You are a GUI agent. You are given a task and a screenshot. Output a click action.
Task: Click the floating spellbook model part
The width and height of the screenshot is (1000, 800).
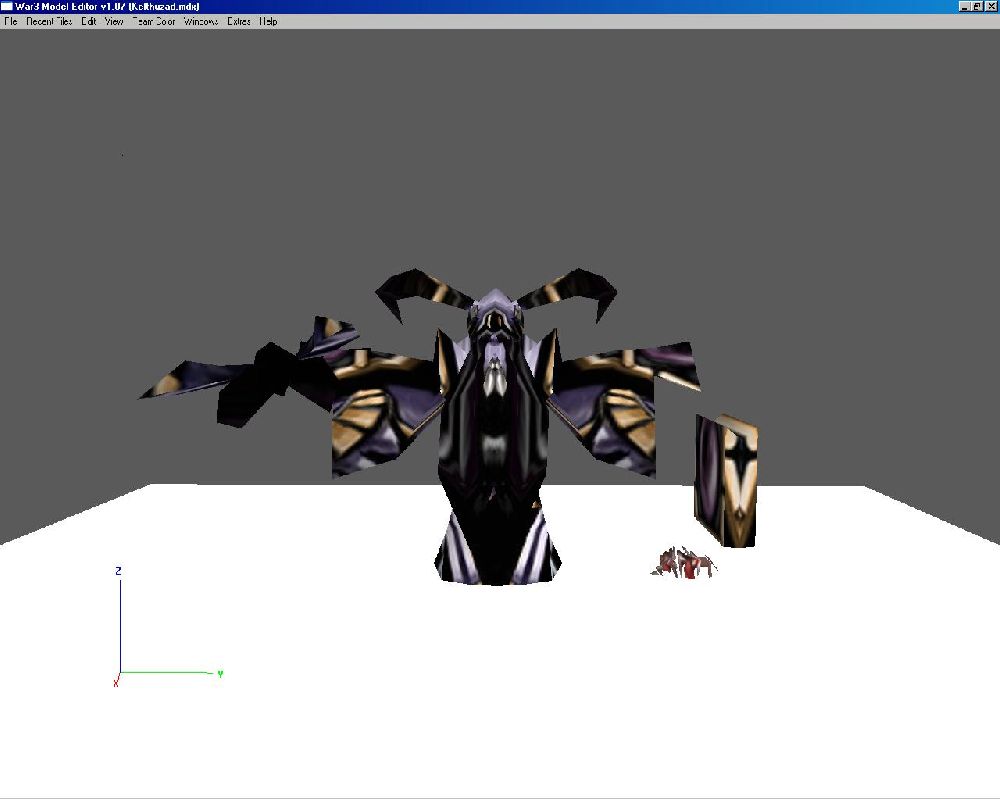pos(726,480)
